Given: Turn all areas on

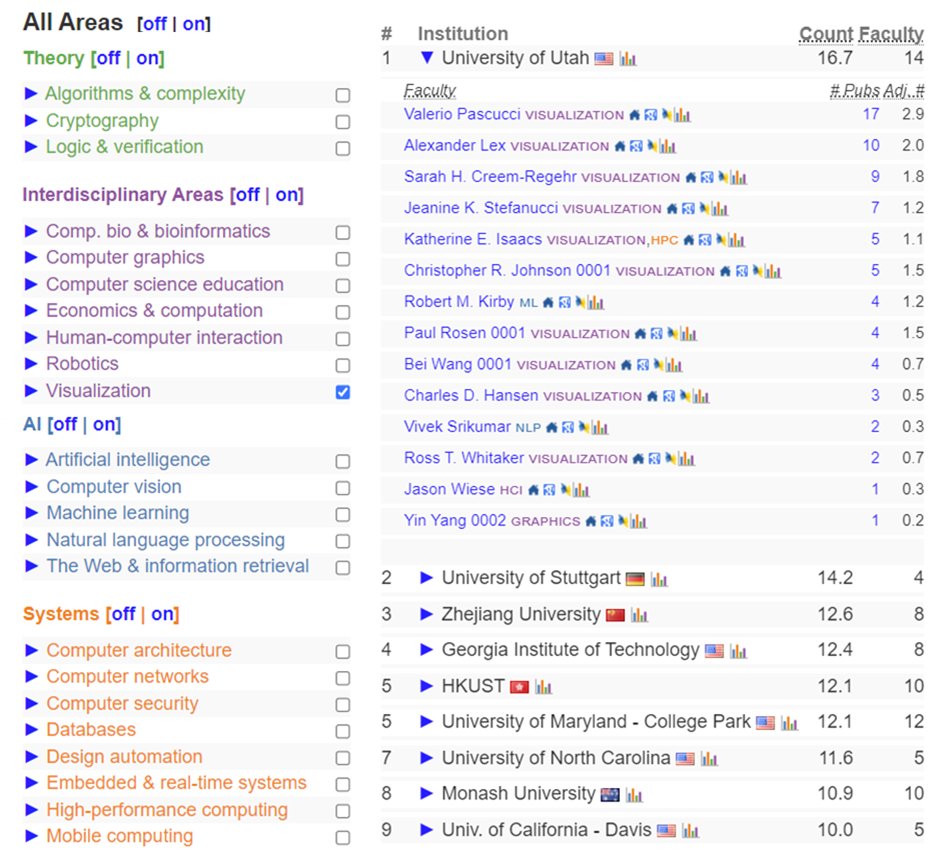Looking at the screenshot, I should (194, 24).
